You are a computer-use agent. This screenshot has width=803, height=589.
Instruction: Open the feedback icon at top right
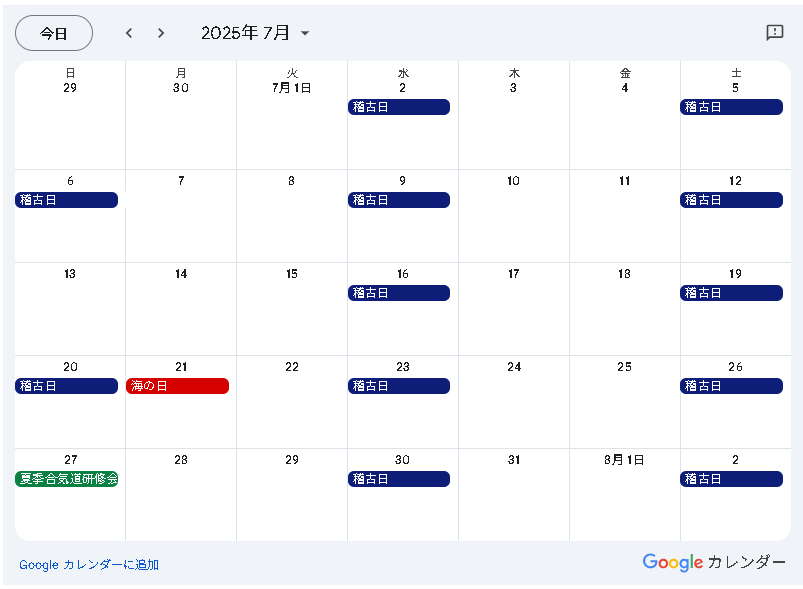tap(774, 33)
